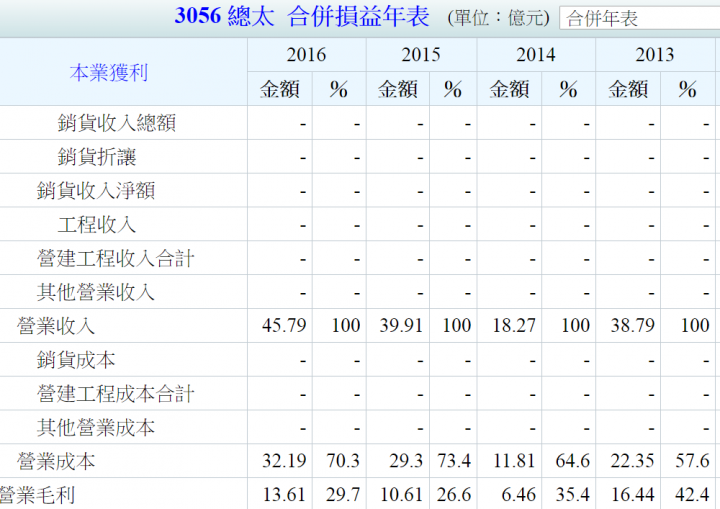Click the 2015 gross profit value 10.61
Screen dimensions: 720x509
click(401, 495)
